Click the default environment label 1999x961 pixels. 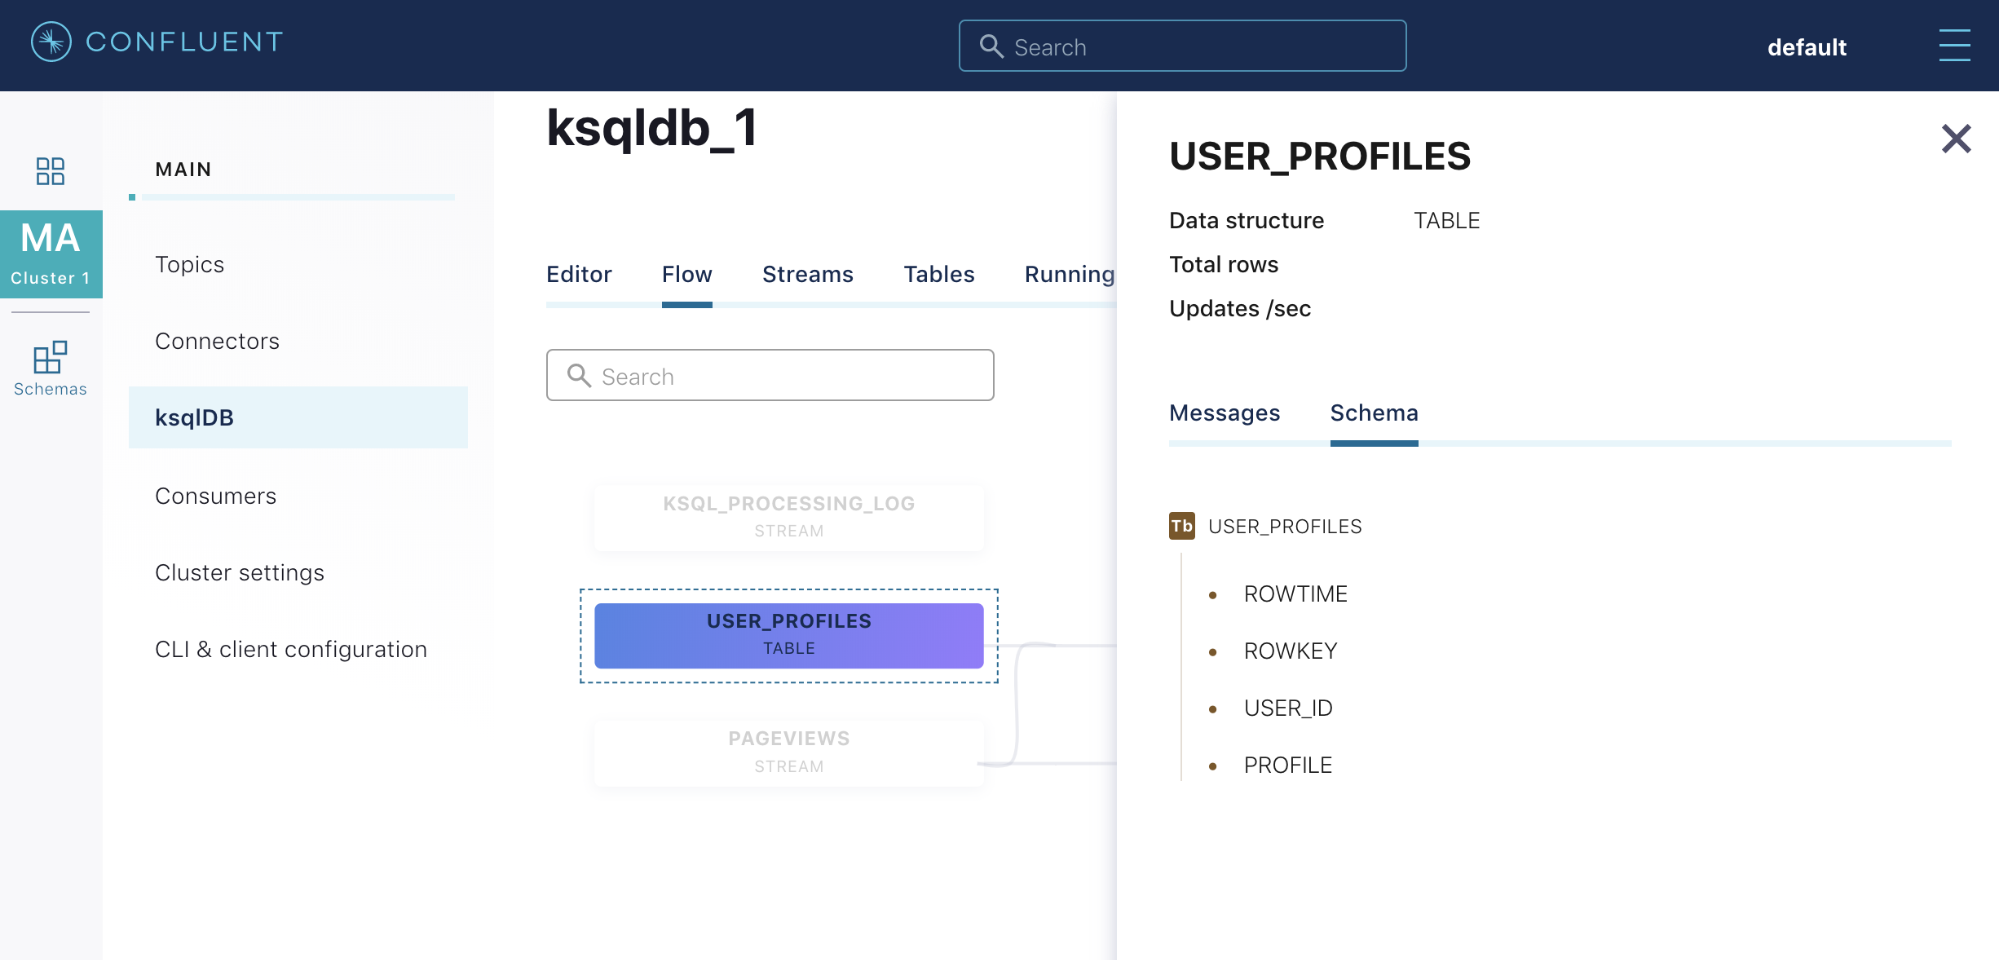[x=1806, y=47]
